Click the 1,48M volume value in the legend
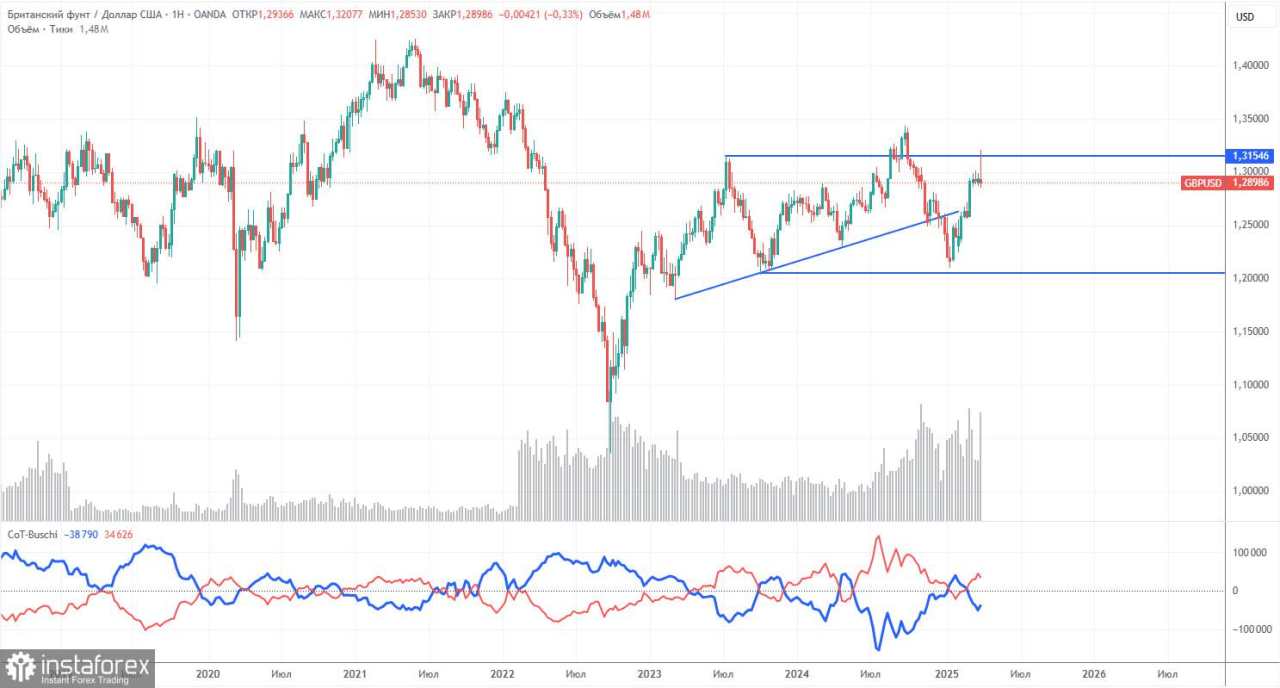 click(x=93, y=30)
